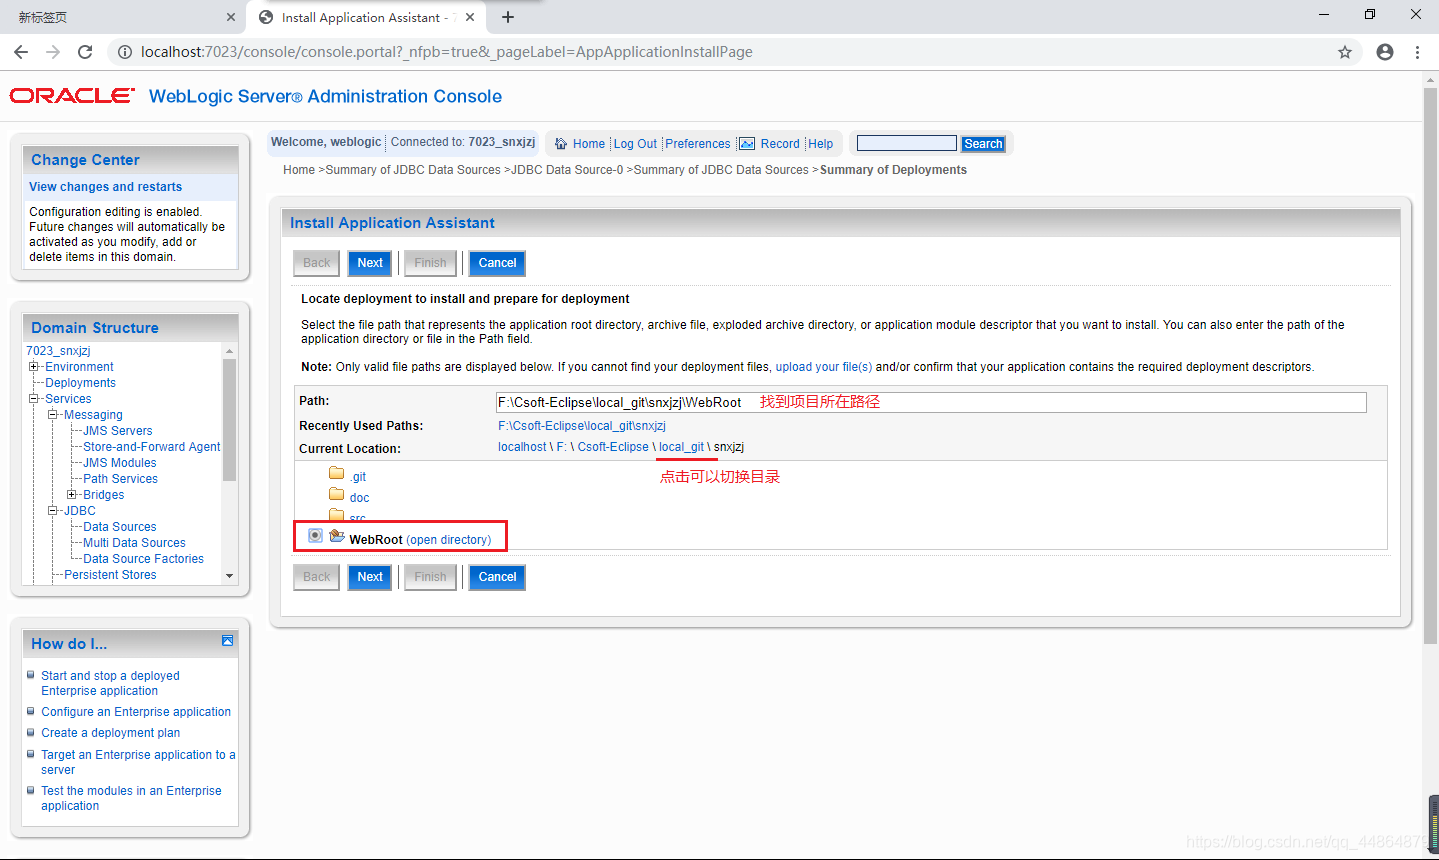The height and width of the screenshot is (860, 1439).
Task: Click JDBC Data Source-0 breadcrumb
Action: [x=567, y=170]
